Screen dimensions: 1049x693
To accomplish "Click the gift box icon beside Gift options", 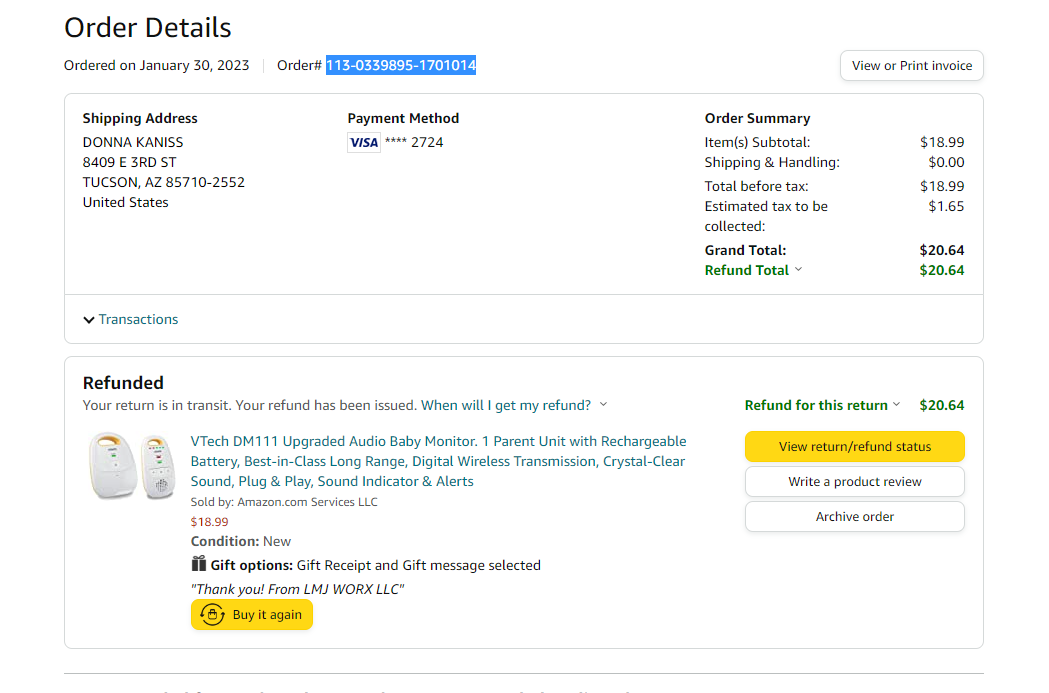I will (x=199, y=564).
